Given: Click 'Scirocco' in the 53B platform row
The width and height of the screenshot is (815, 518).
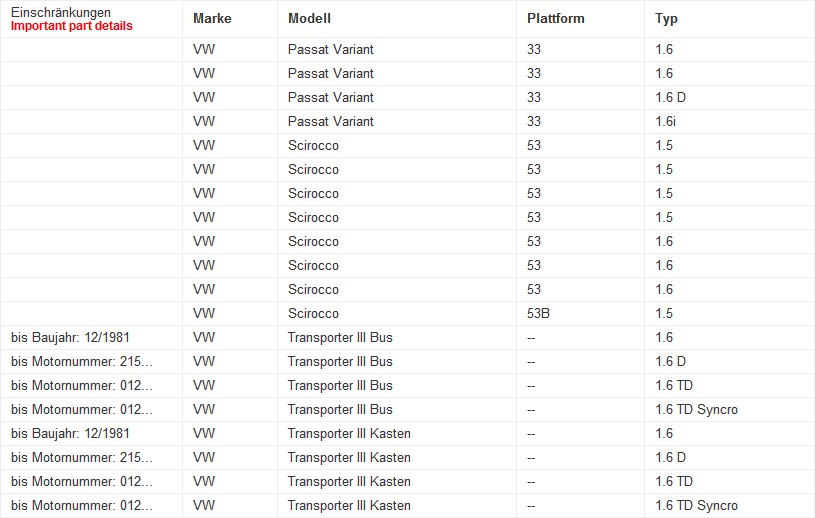Looking at the screenshot, I should pos(313,313).
